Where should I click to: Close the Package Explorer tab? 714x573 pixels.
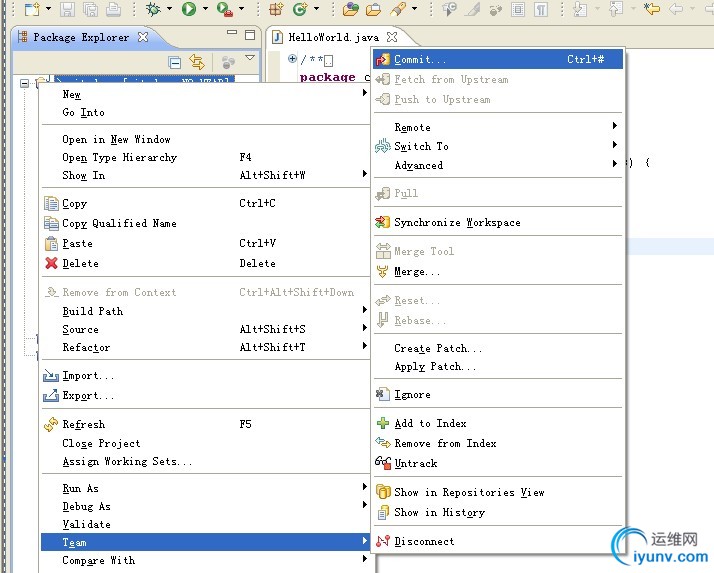click(x=143, y=37)
